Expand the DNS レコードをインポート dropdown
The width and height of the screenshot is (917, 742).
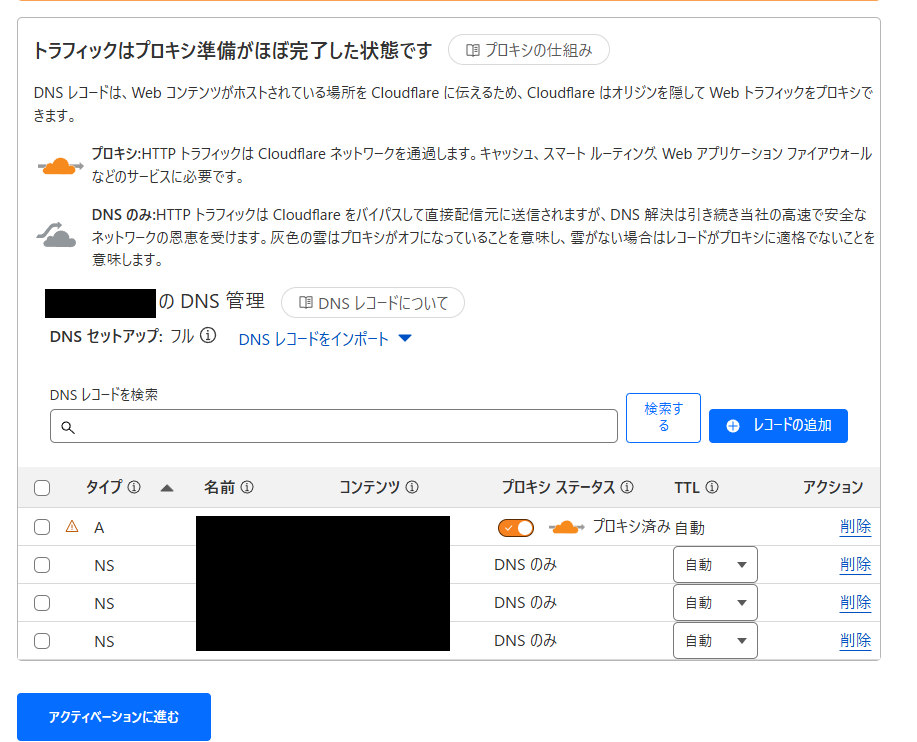tap(404, 339)
